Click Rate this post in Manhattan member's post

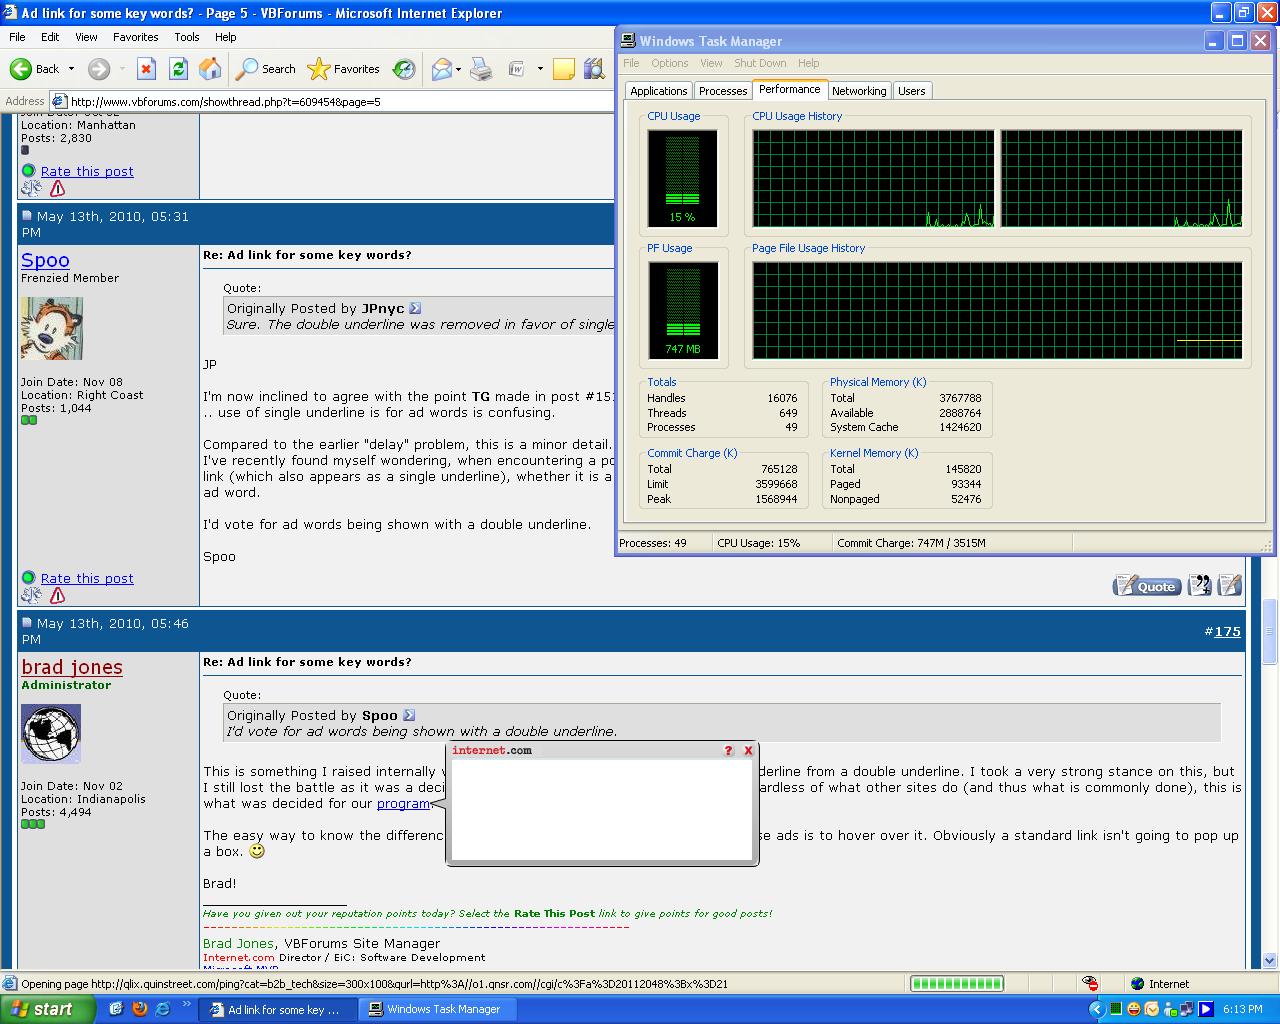pyautogui.click(x=87, y=171)
